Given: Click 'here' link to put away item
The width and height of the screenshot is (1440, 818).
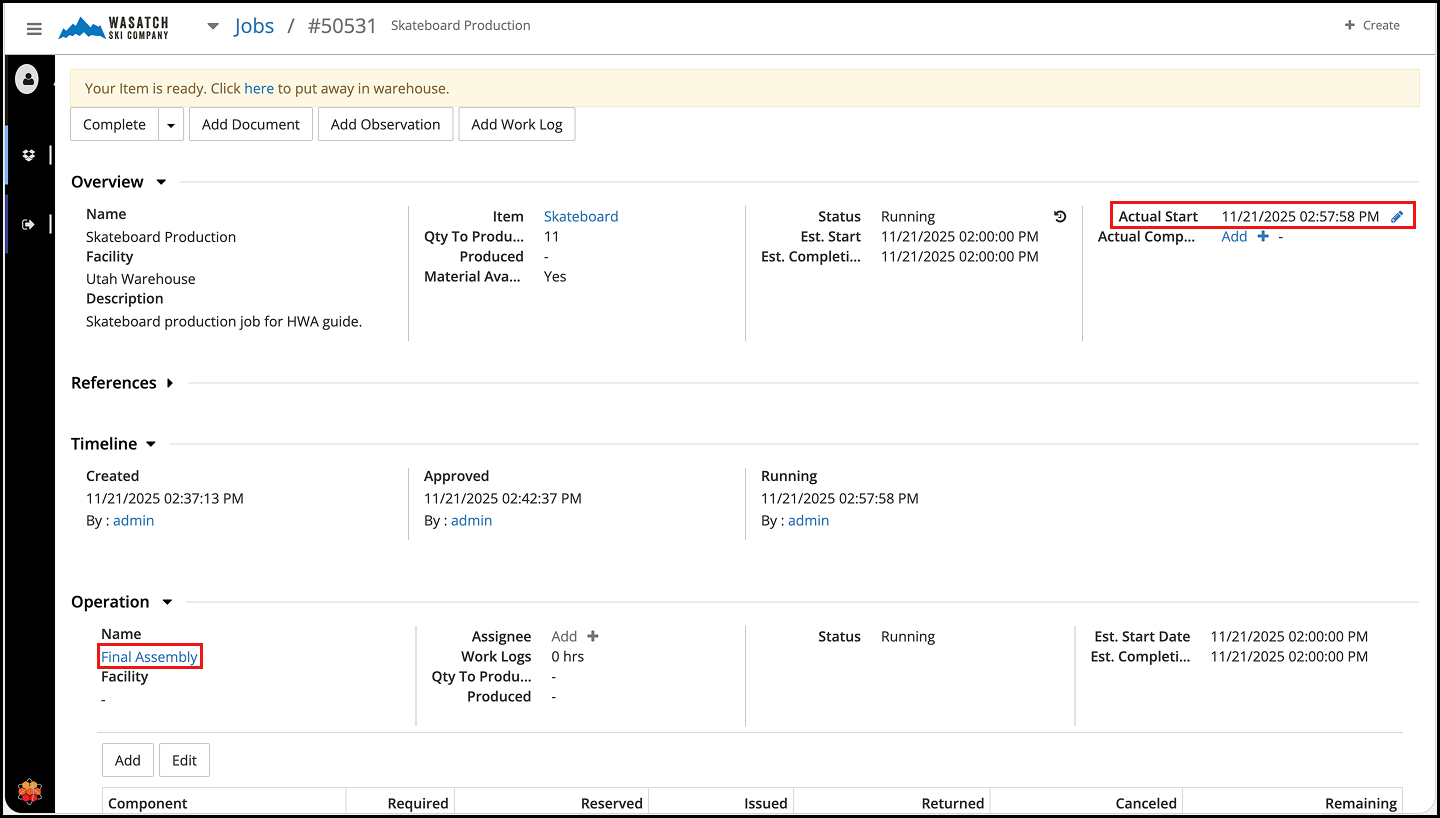Looking at the screenshot, I should tap(258, 88).
